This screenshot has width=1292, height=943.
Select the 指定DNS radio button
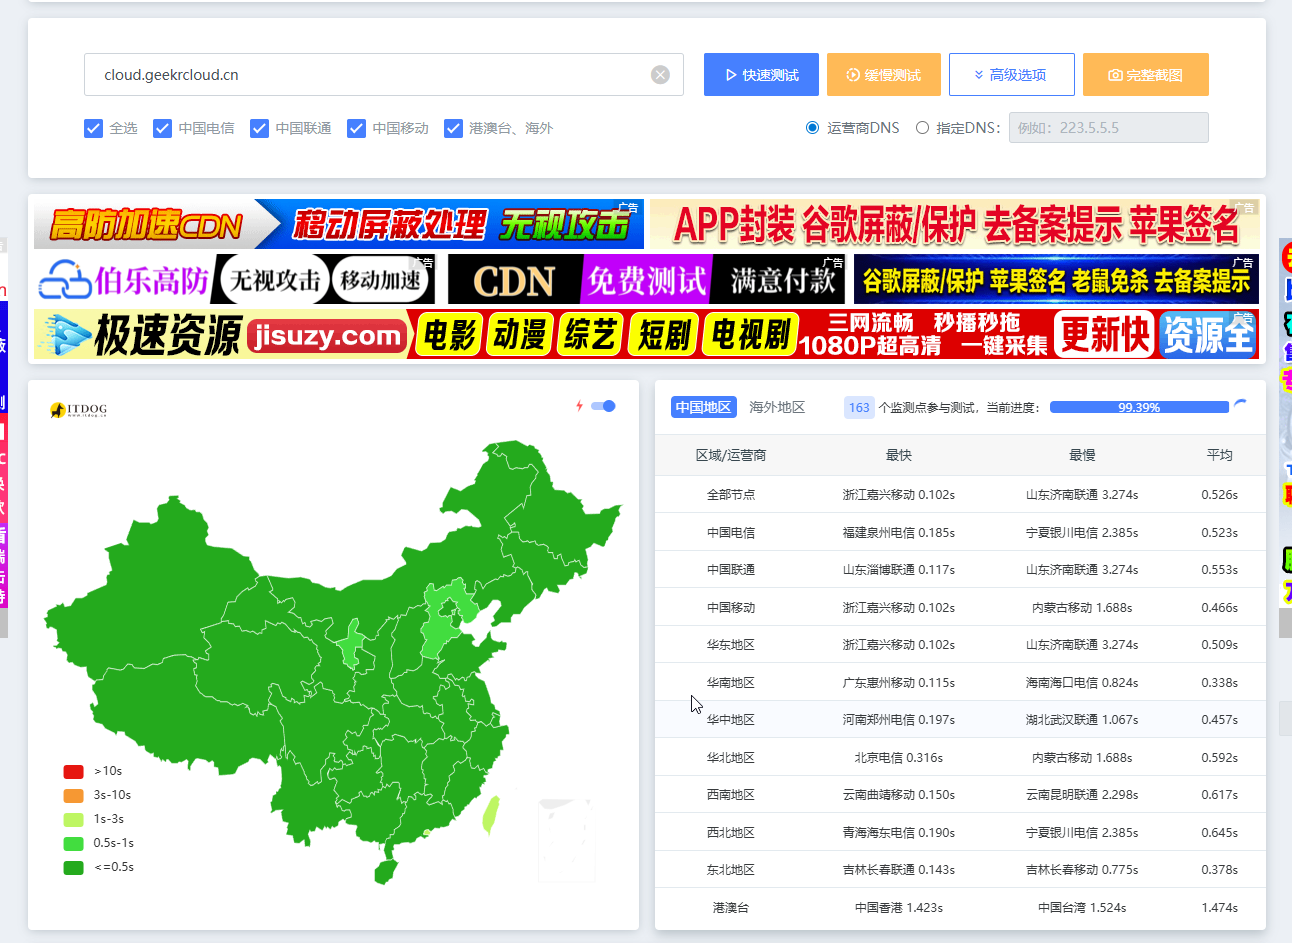[x=922, y=128]
